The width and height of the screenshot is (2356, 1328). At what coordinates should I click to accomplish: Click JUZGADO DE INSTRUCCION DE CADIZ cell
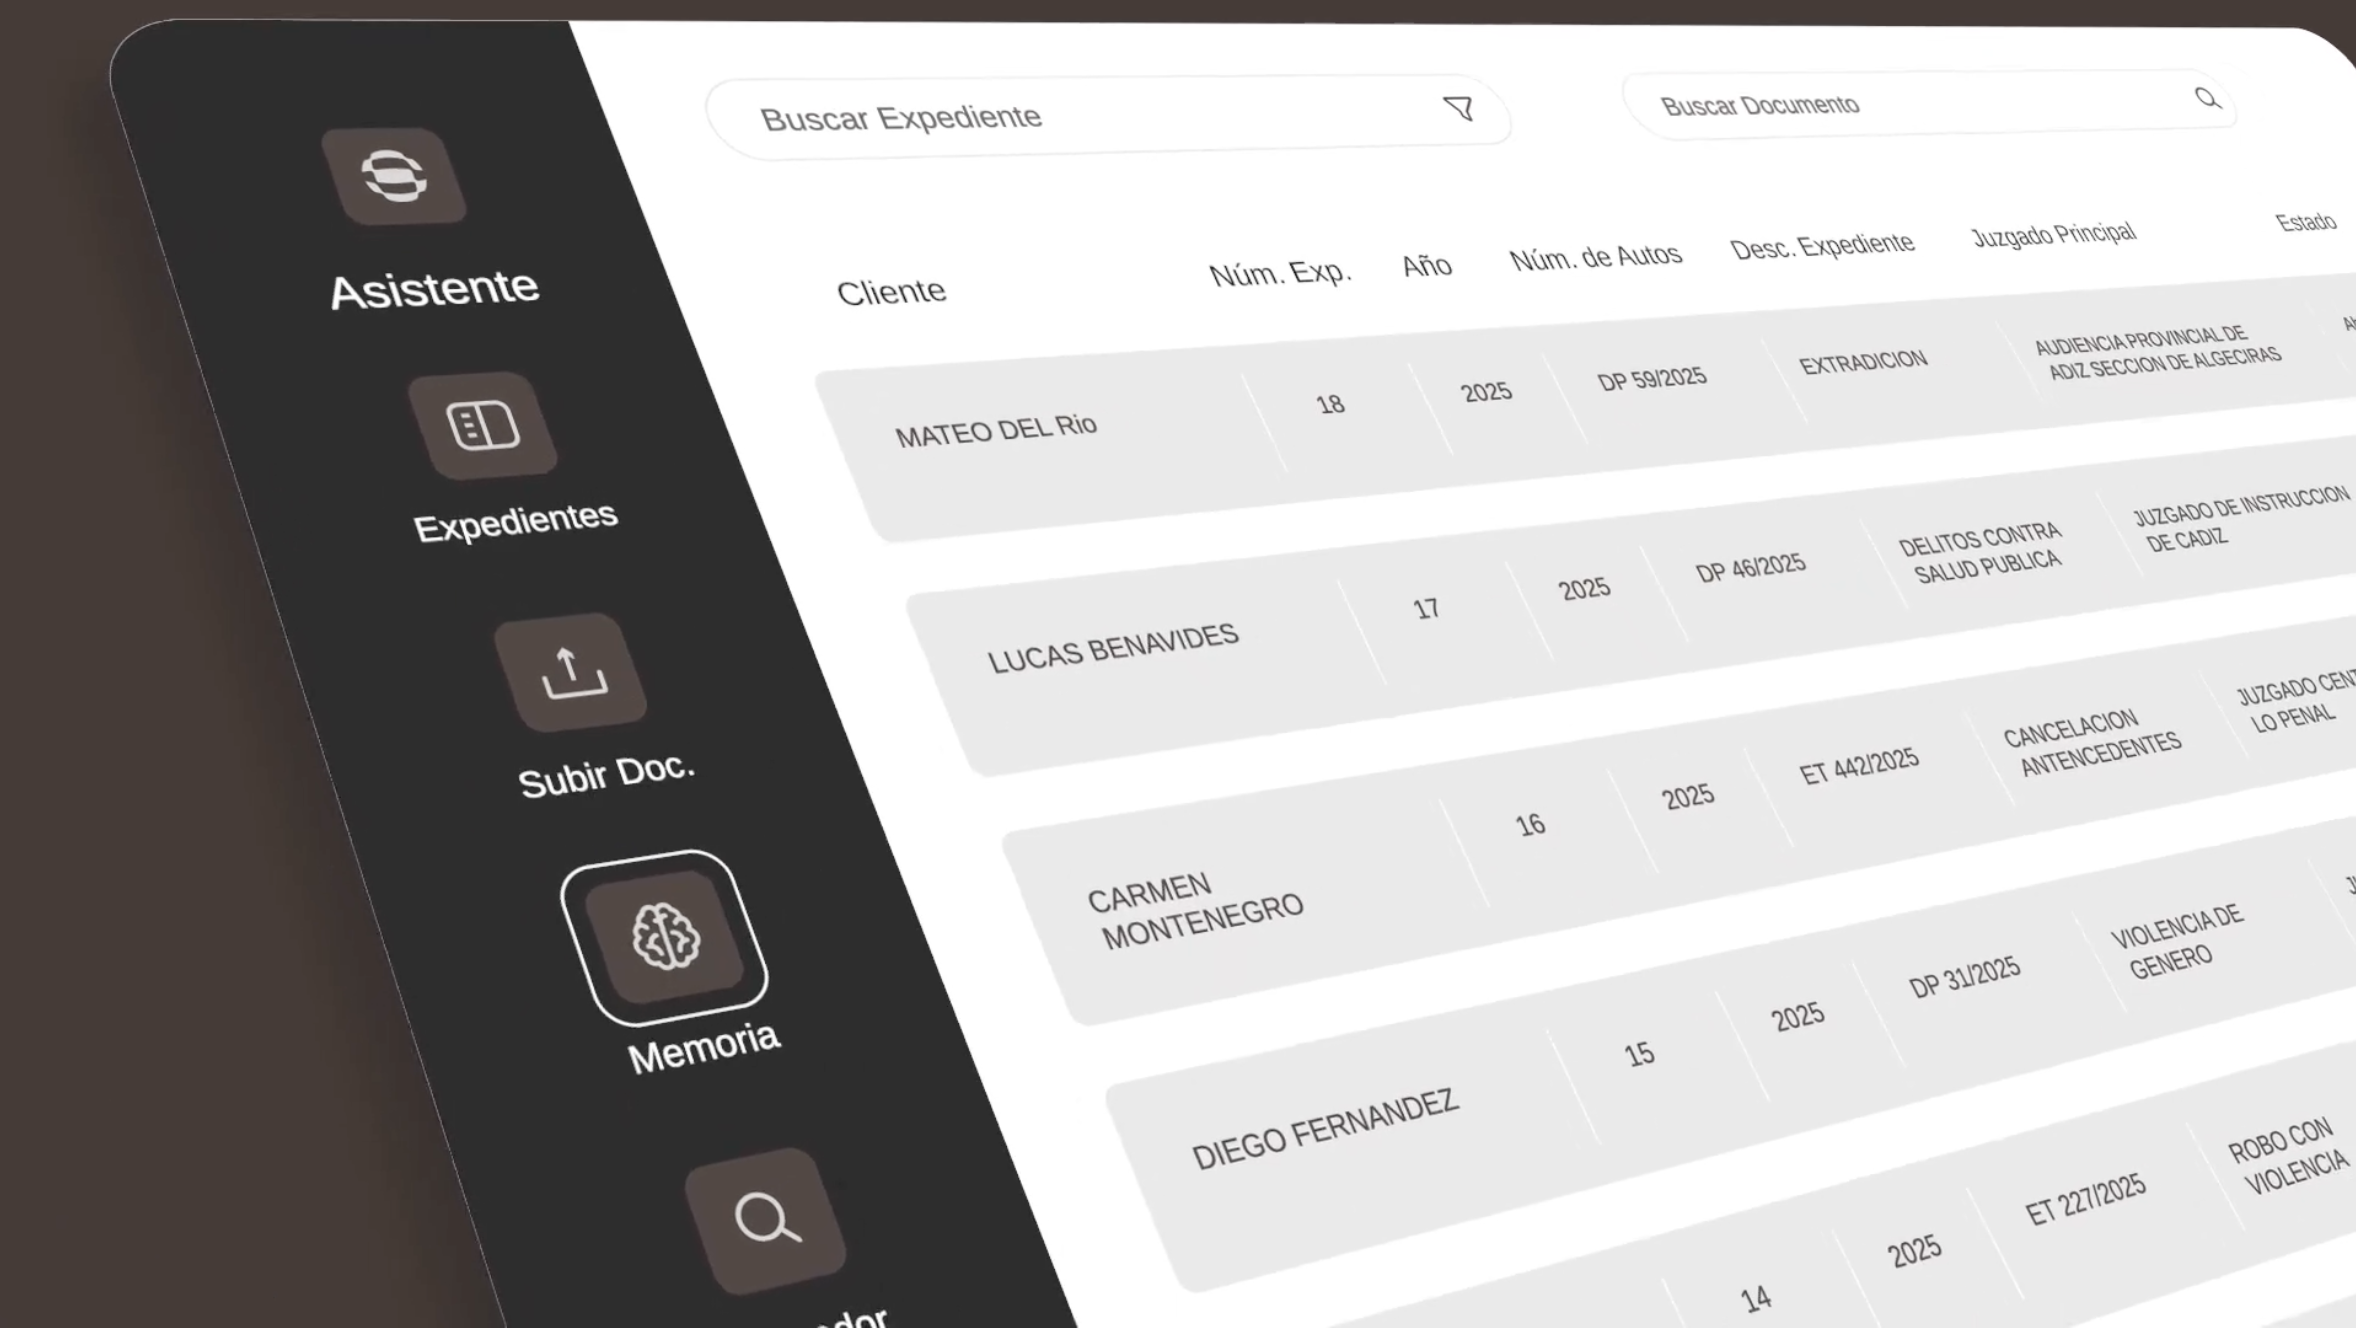point(2242,519)
